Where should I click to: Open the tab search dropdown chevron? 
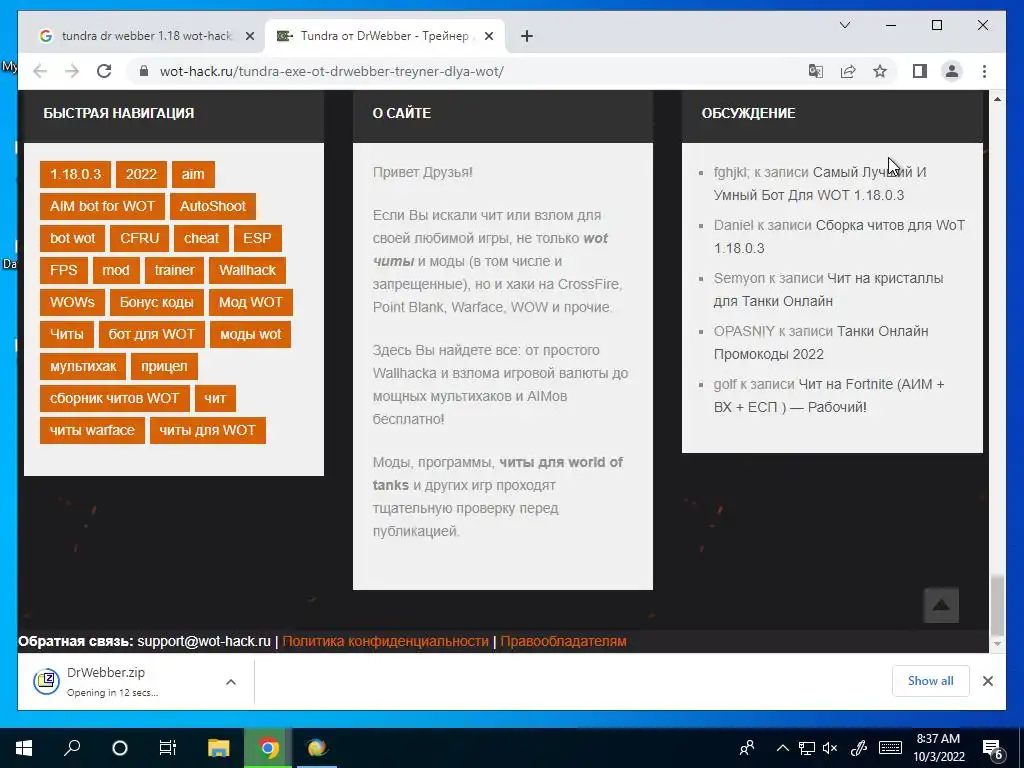tap(844, 25)
